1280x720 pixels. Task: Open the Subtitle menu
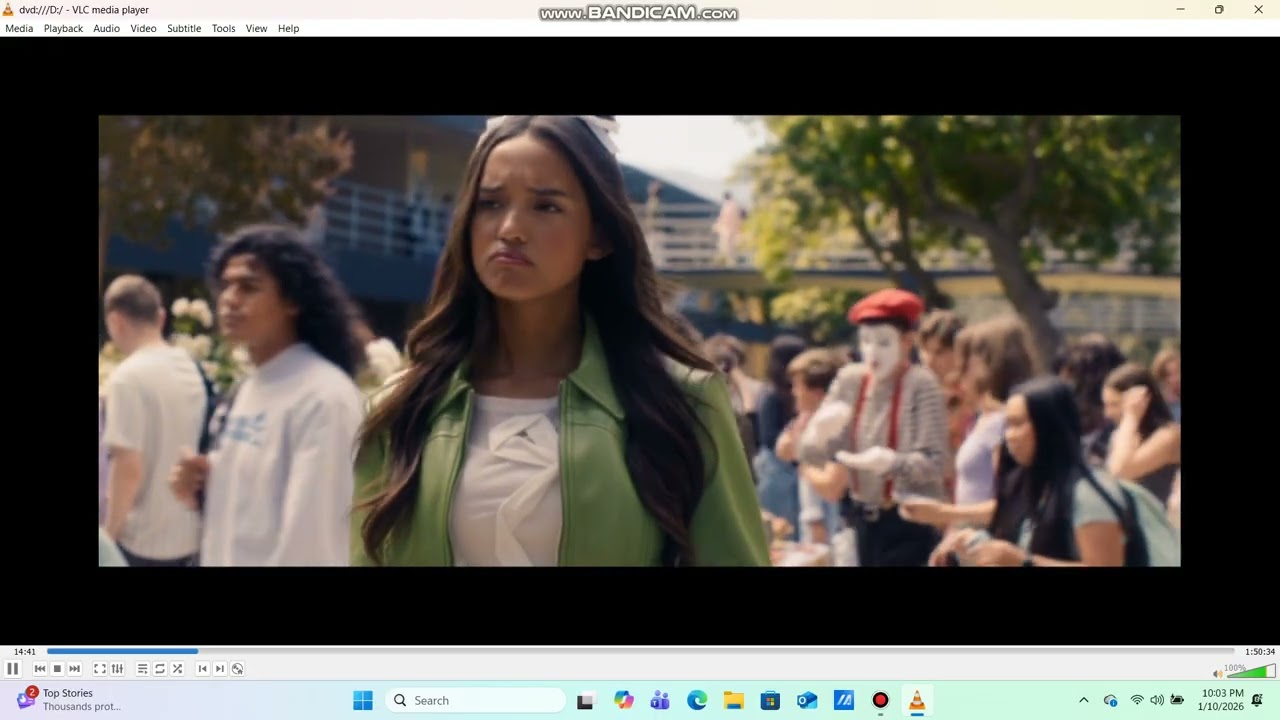coord(184,28)
